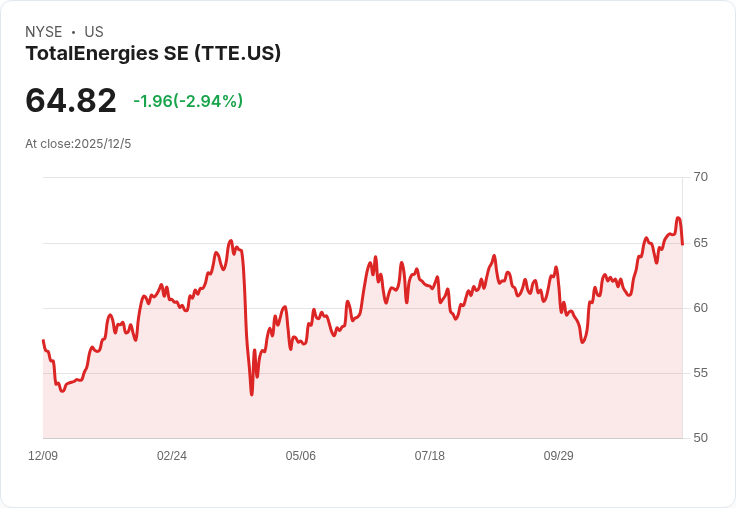Click the 70 price axis label
Viewport: 736px width, 508px height.
700,177
